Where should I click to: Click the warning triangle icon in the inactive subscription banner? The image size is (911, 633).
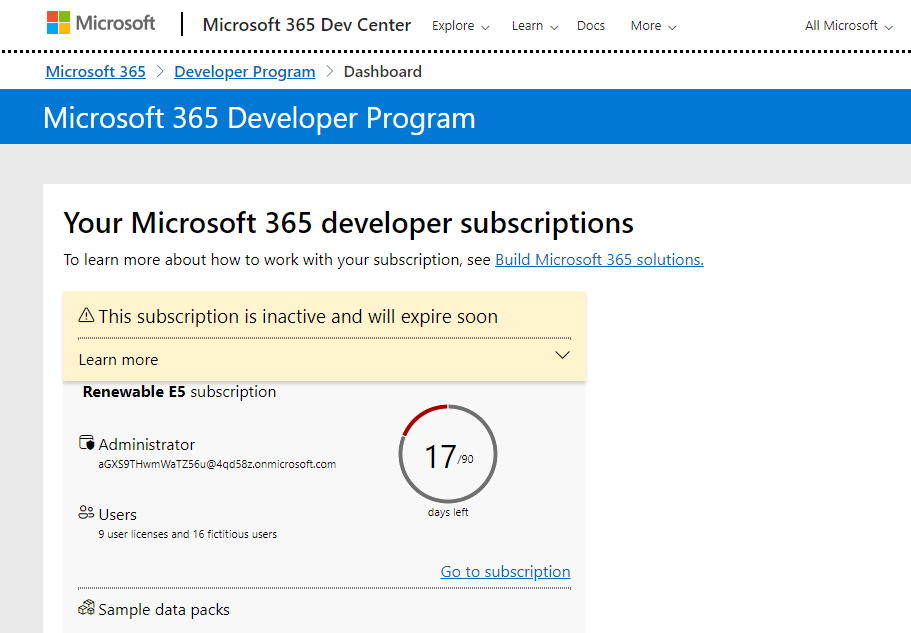click(x=86, y=315)
